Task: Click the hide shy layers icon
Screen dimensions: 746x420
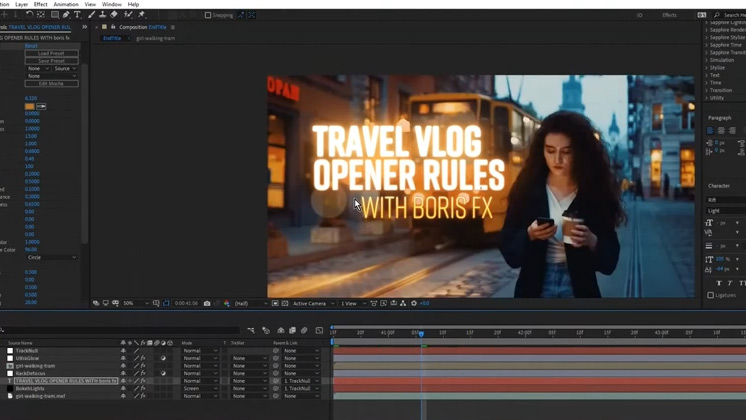Action: point(281,330)
